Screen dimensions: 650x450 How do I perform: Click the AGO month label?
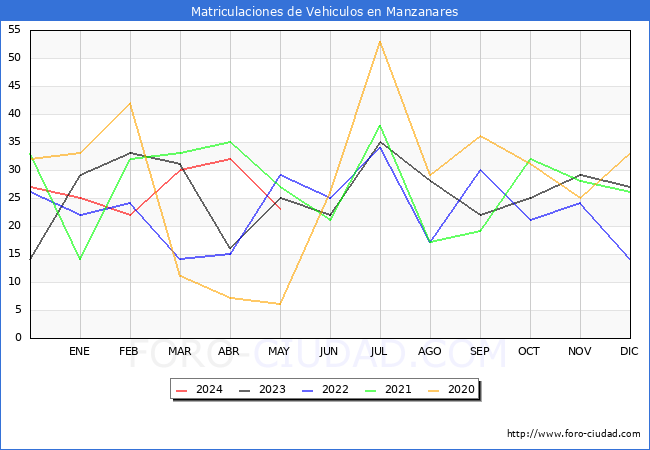click(429, 351)
